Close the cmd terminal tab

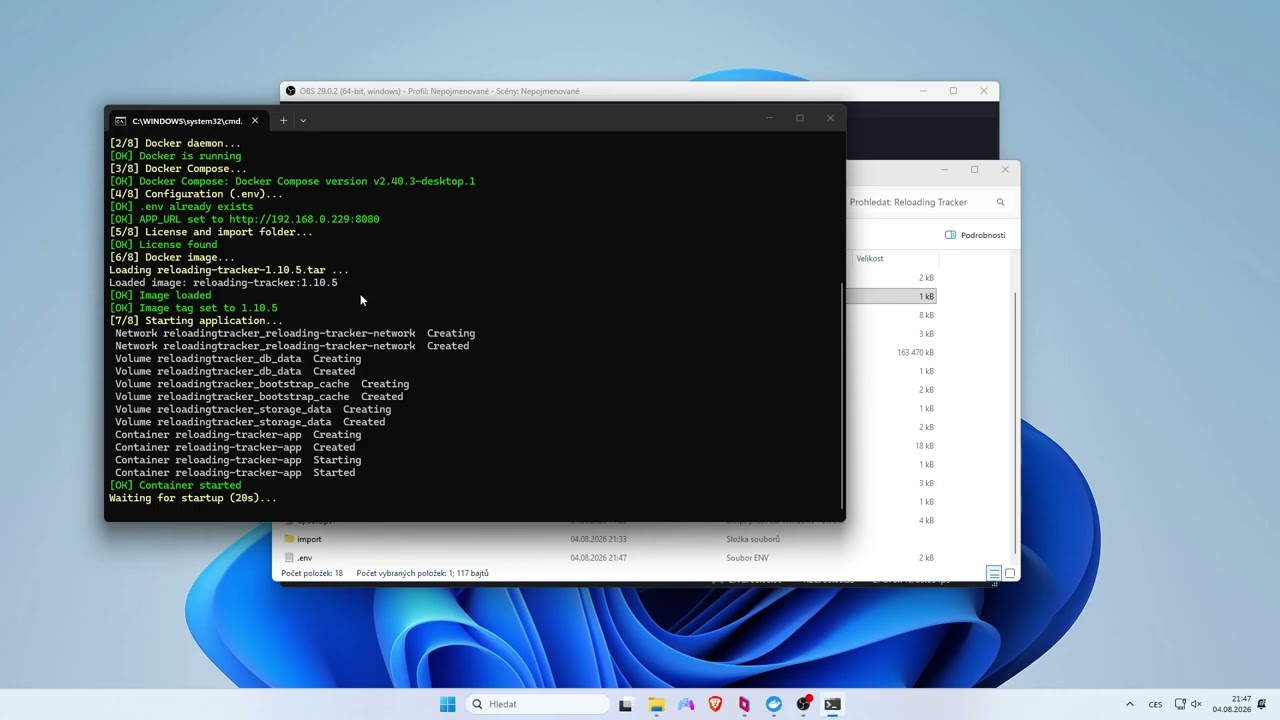click(x=255, y=121)
